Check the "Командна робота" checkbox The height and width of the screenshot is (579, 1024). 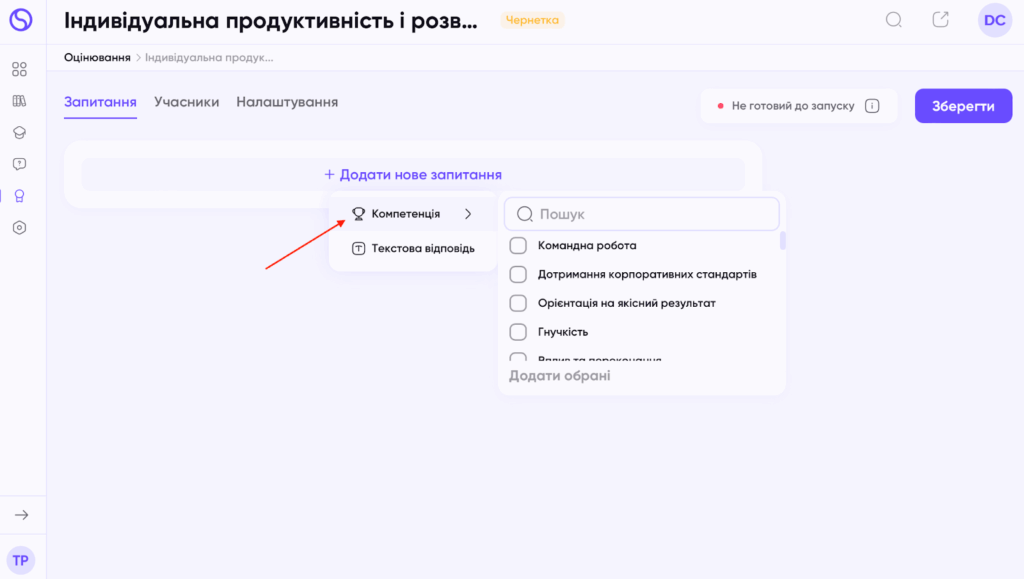point(518,245)
